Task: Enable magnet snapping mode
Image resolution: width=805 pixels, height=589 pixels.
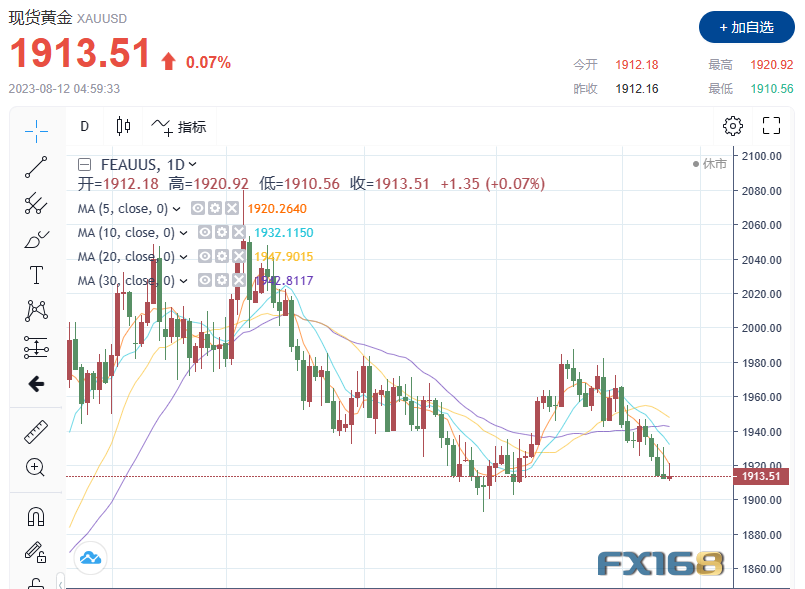Action: (37, 514)
